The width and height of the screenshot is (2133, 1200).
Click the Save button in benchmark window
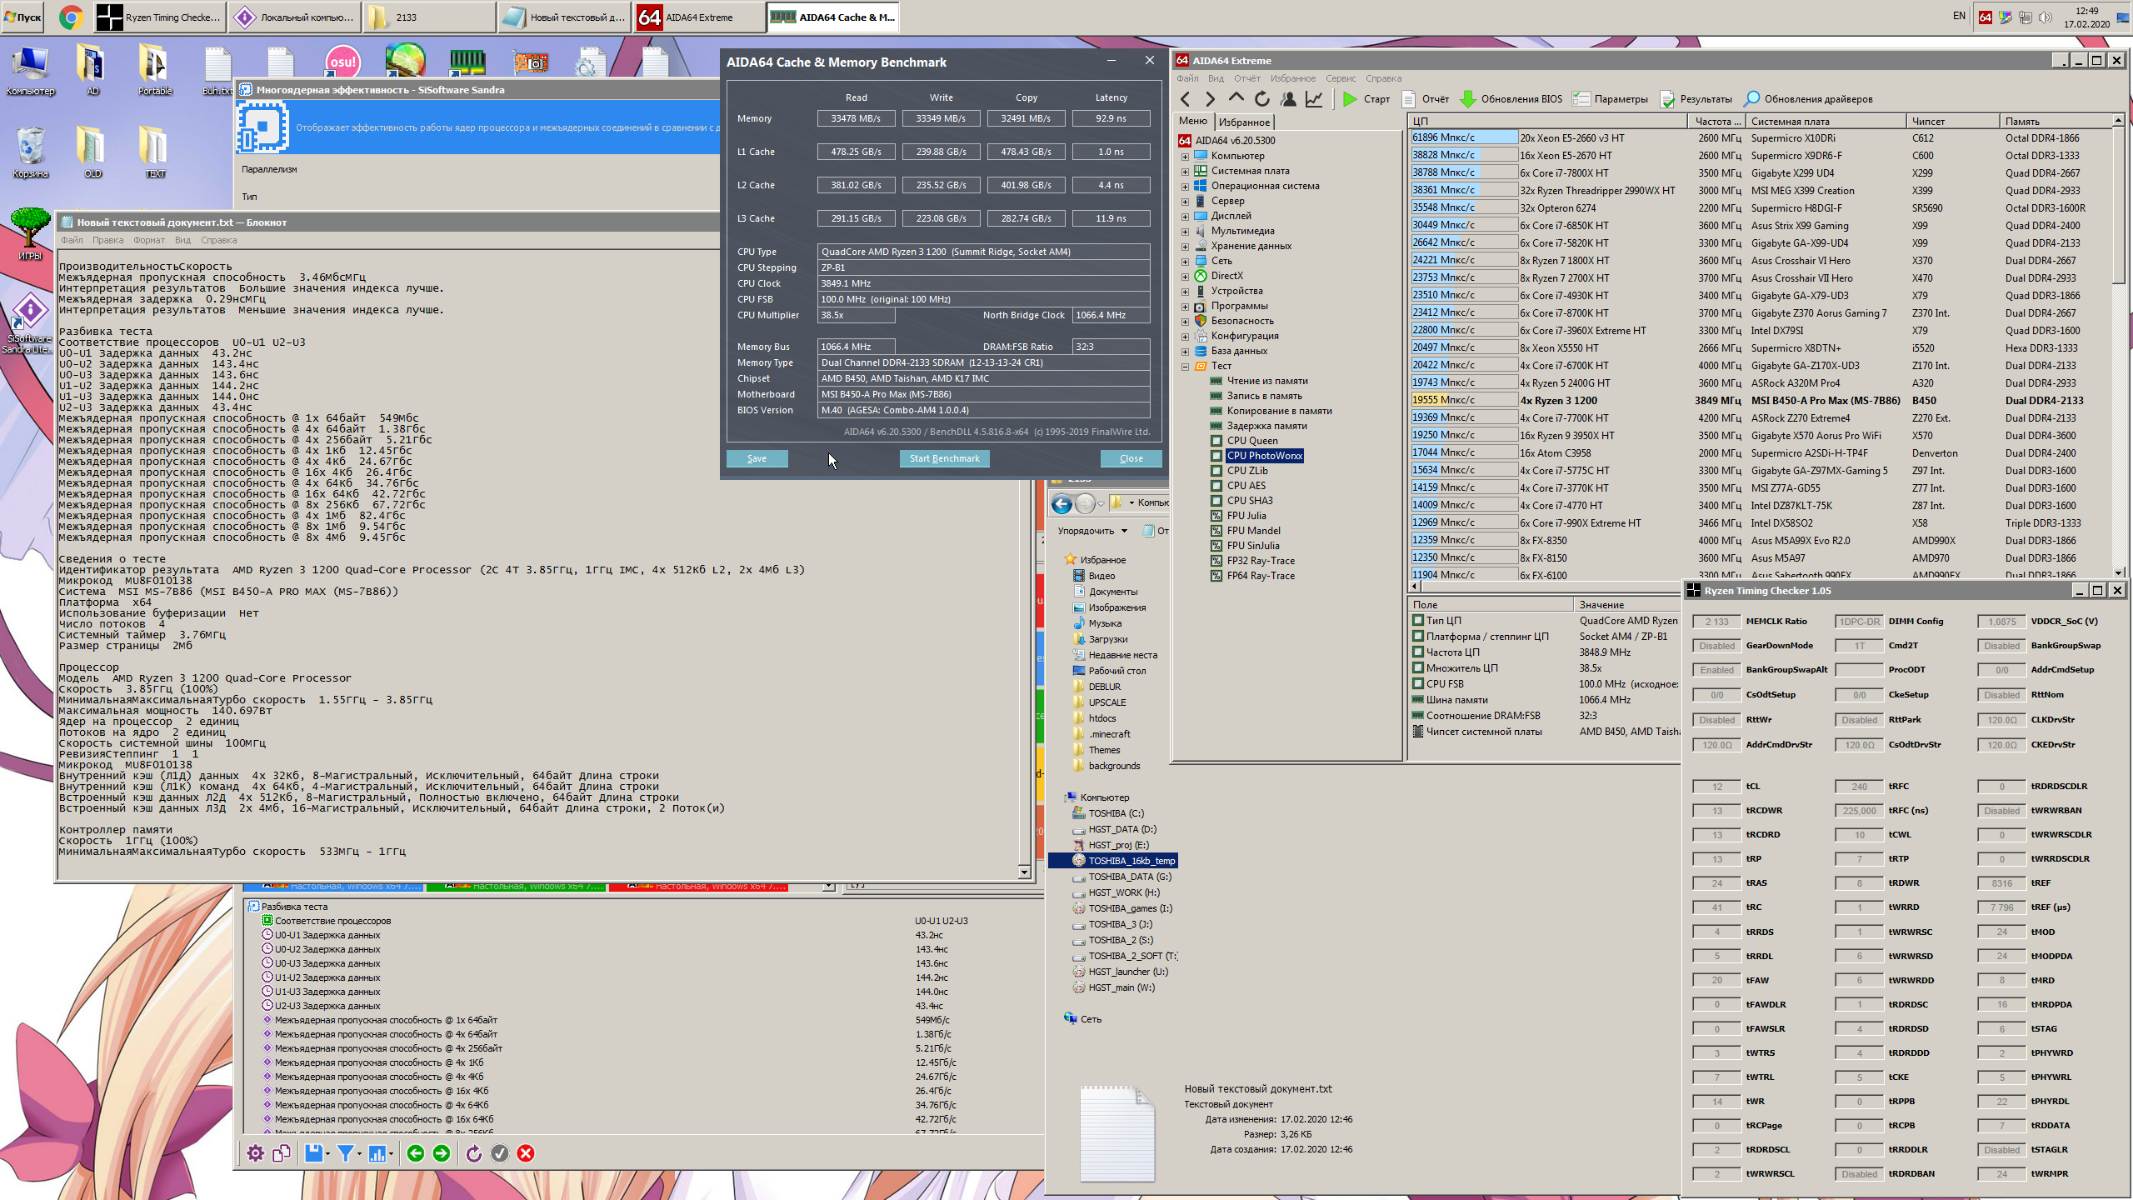[757, 458]
